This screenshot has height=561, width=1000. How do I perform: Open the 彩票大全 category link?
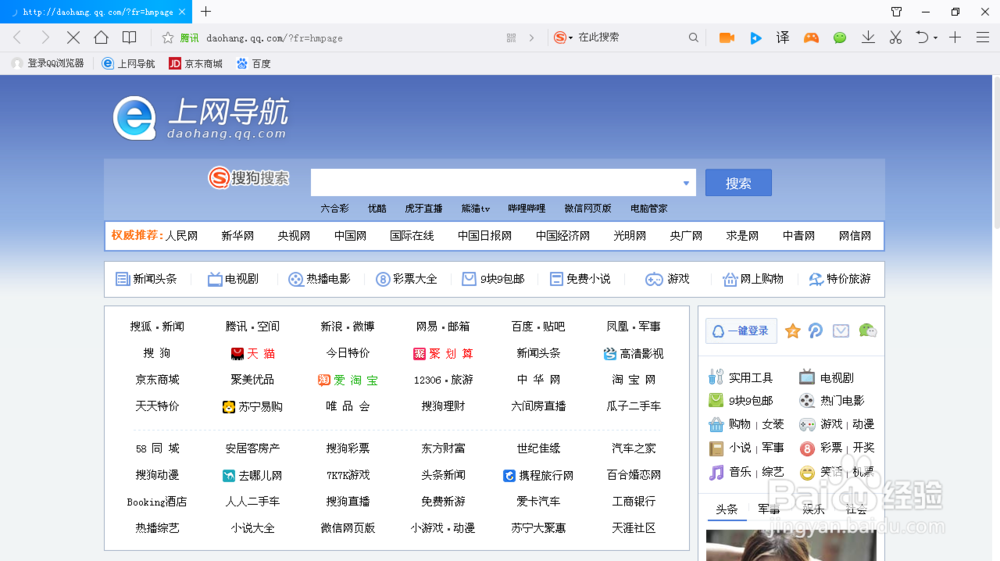(406, 279)
